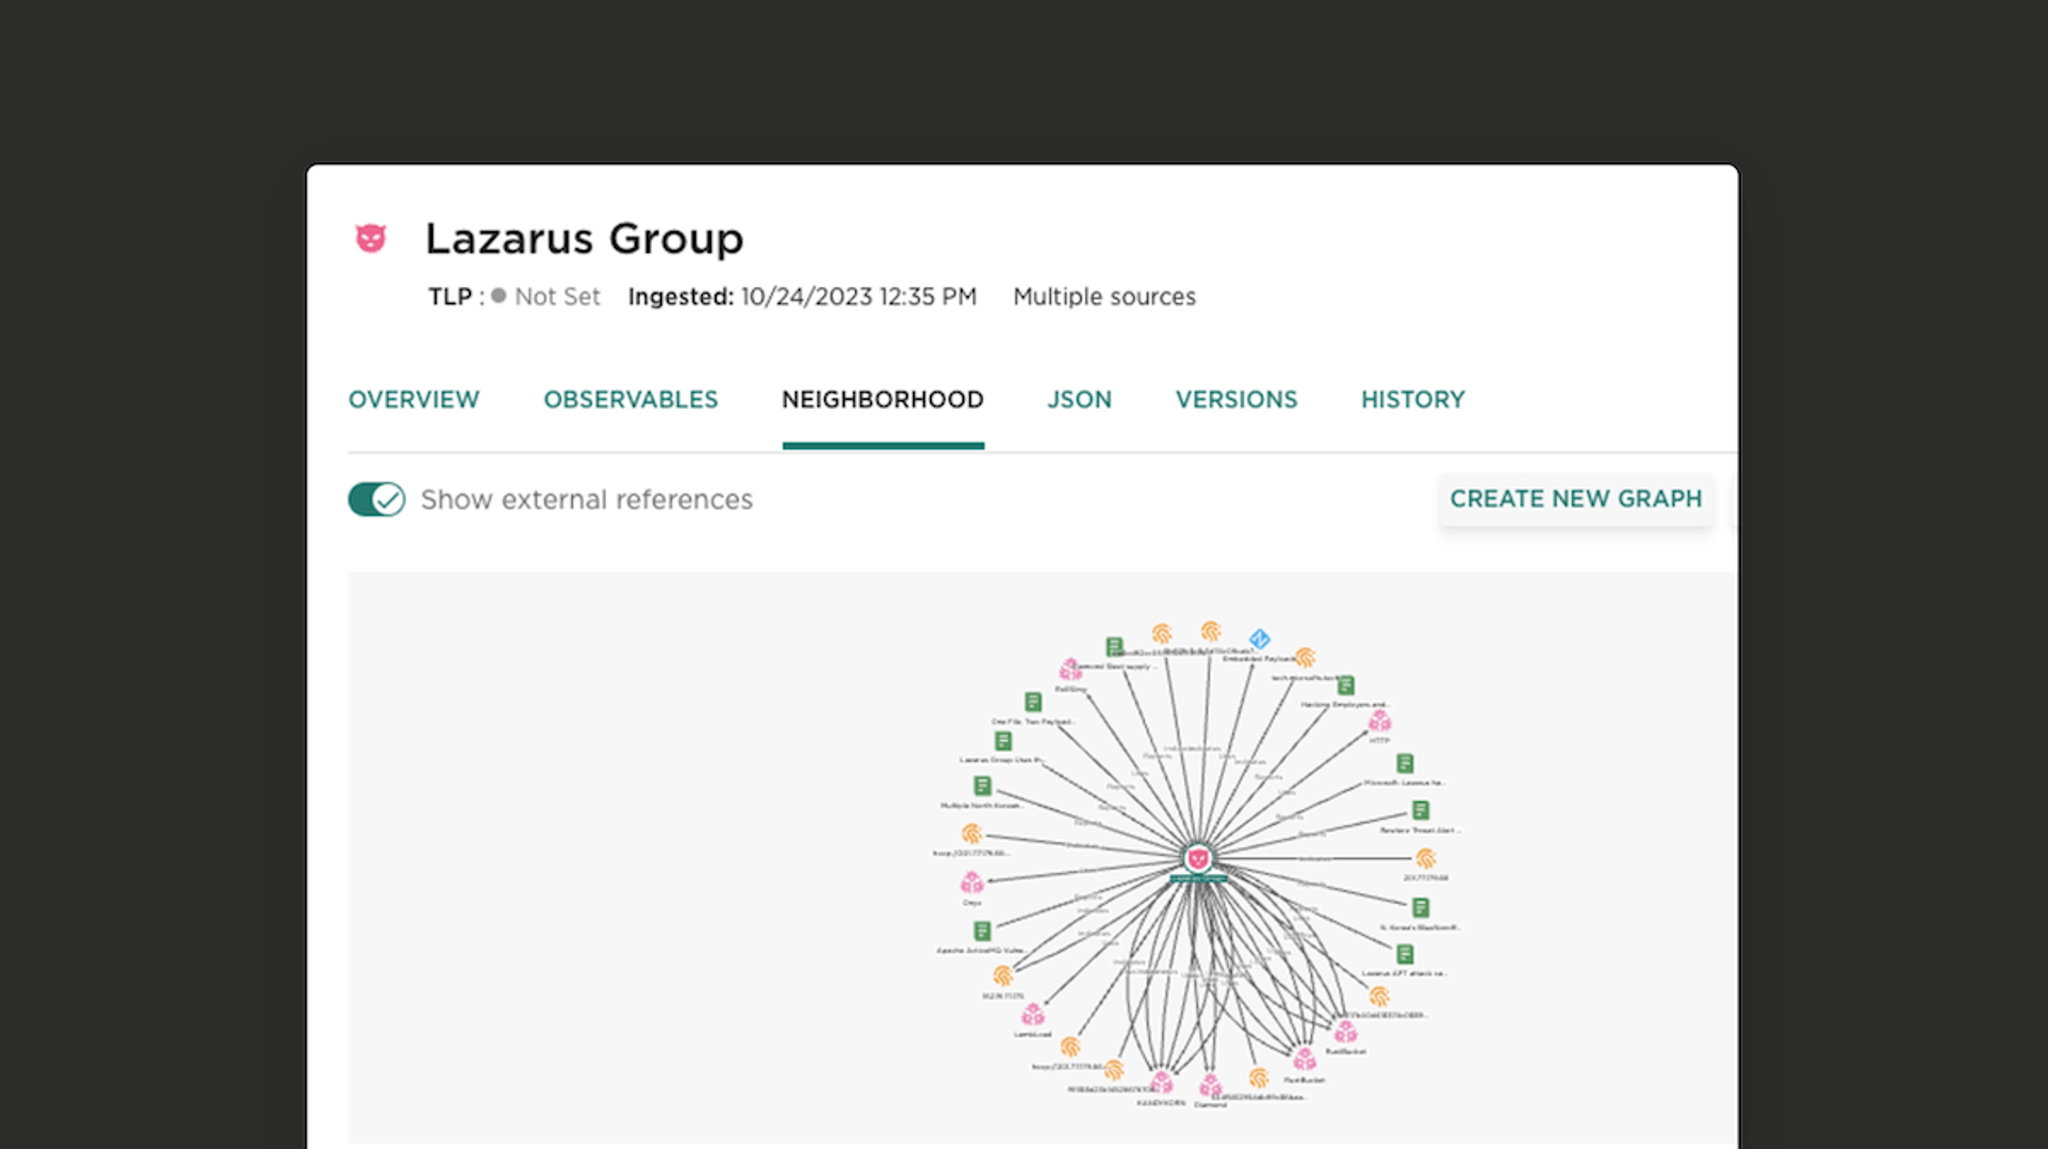Click the 'Multiple North Korean' report node
The width and height of the screenshot is (2048, 1149).
click(982, 786)
